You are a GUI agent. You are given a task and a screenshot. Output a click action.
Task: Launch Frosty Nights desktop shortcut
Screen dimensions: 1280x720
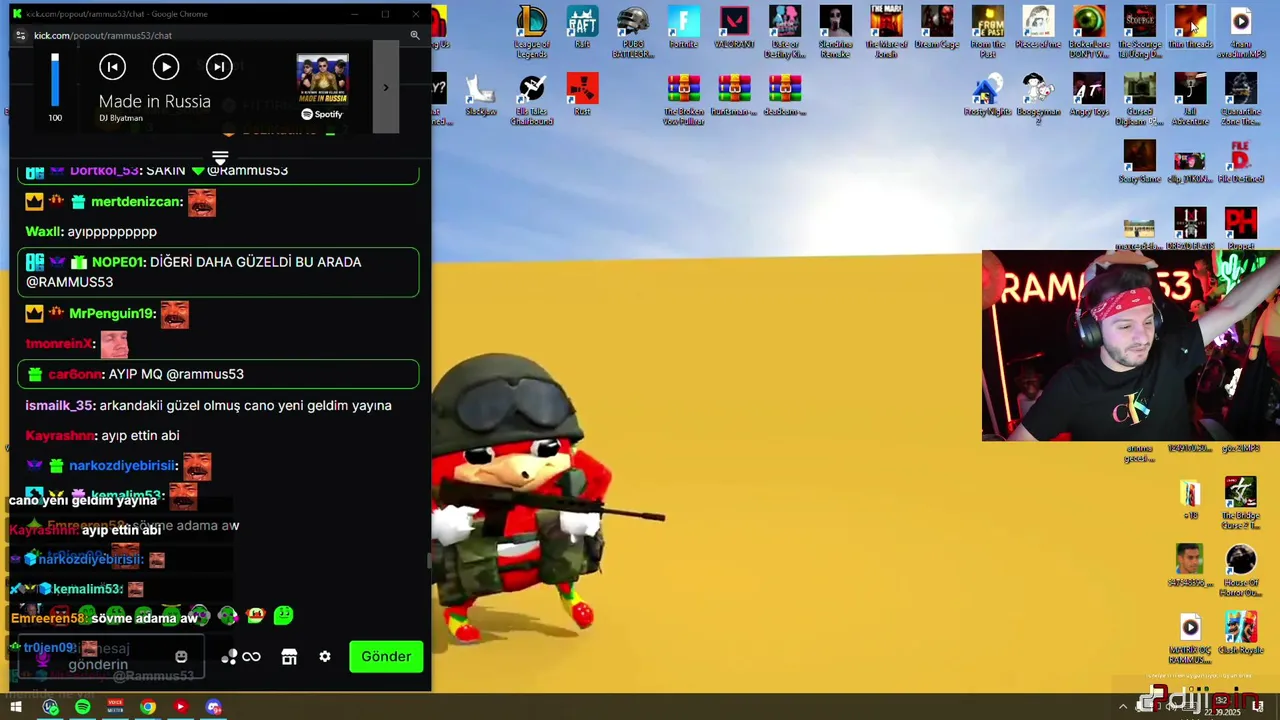click(x=988, y=94)
